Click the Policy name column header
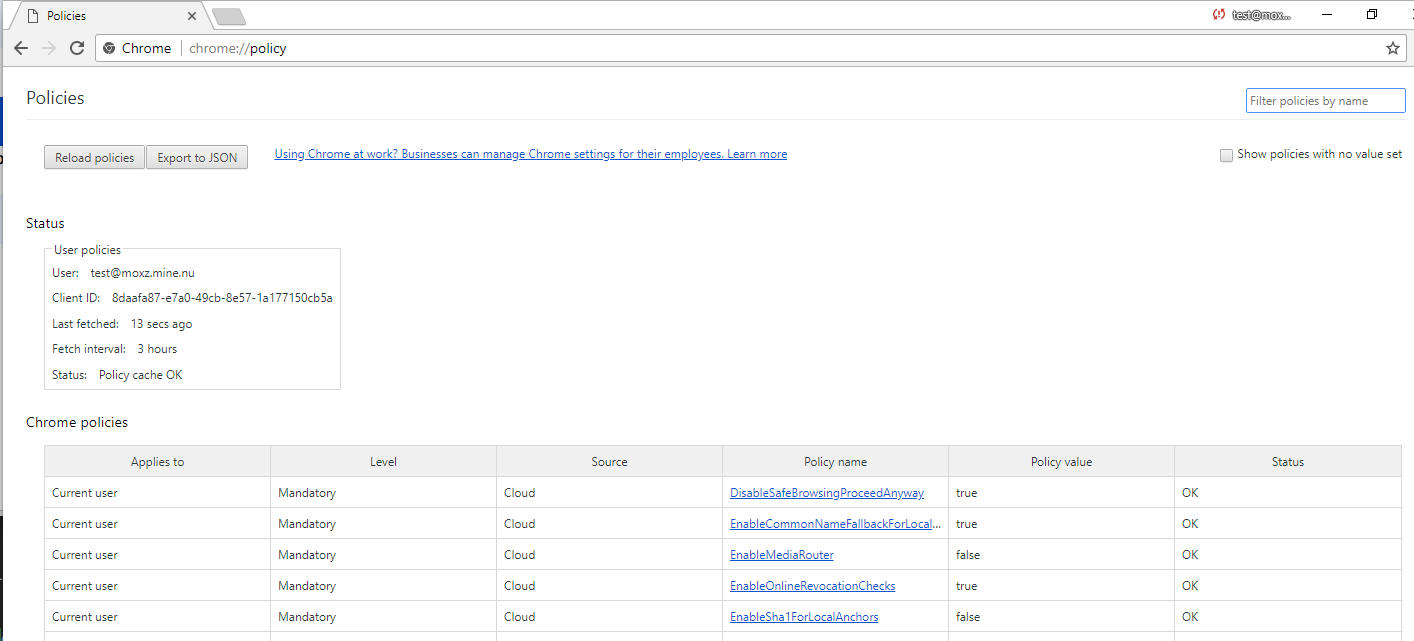Image resolution: width=1414 pixels, height=641 pixels. 835,462
